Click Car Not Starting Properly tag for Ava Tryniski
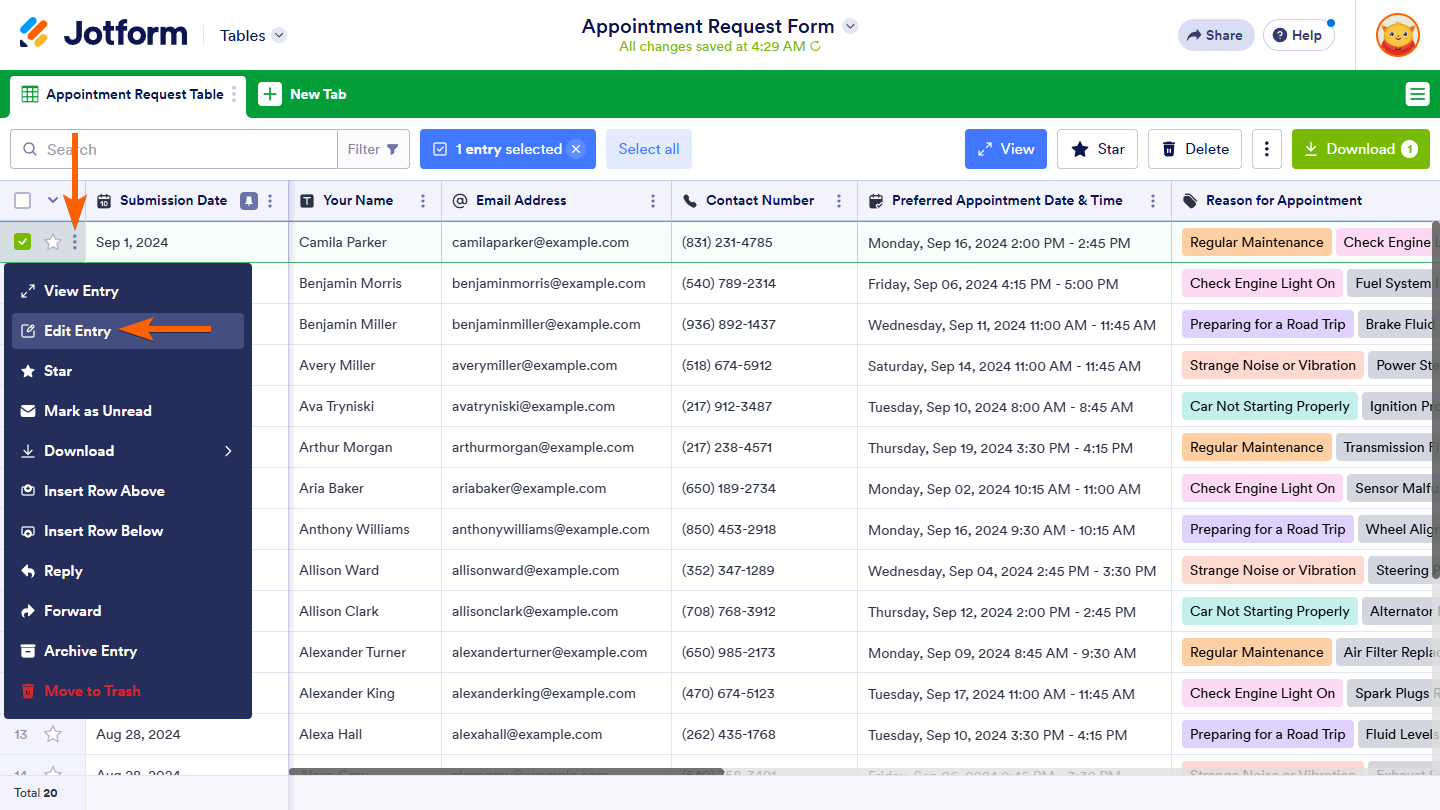Image resolution: width=1440 pixels, height=810 pixels. (x=1270, y=406)
